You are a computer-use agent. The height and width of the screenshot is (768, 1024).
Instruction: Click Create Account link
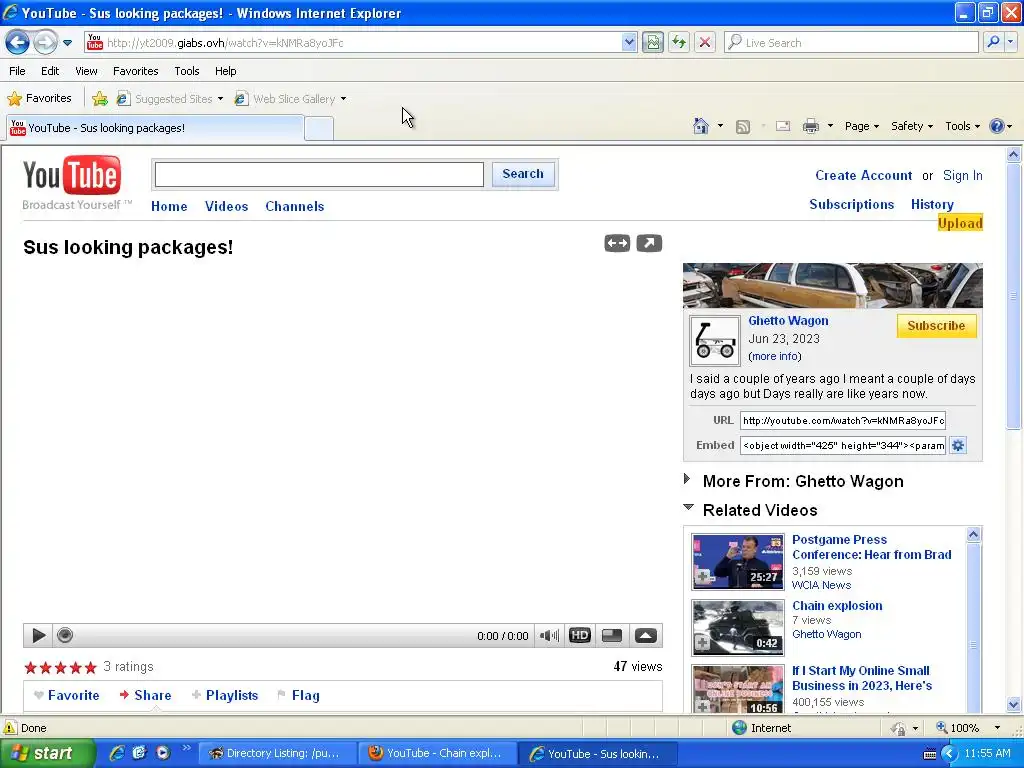863,175
